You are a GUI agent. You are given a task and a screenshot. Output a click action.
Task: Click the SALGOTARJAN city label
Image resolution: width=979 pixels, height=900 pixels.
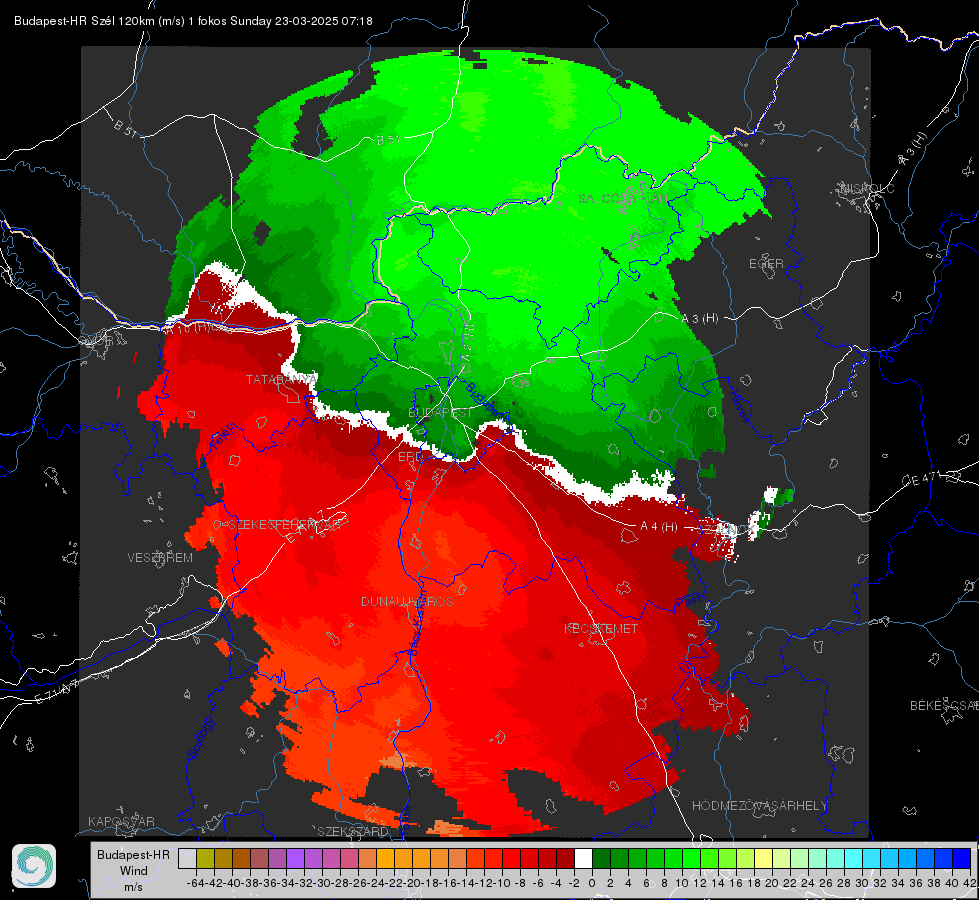point(623,199)
